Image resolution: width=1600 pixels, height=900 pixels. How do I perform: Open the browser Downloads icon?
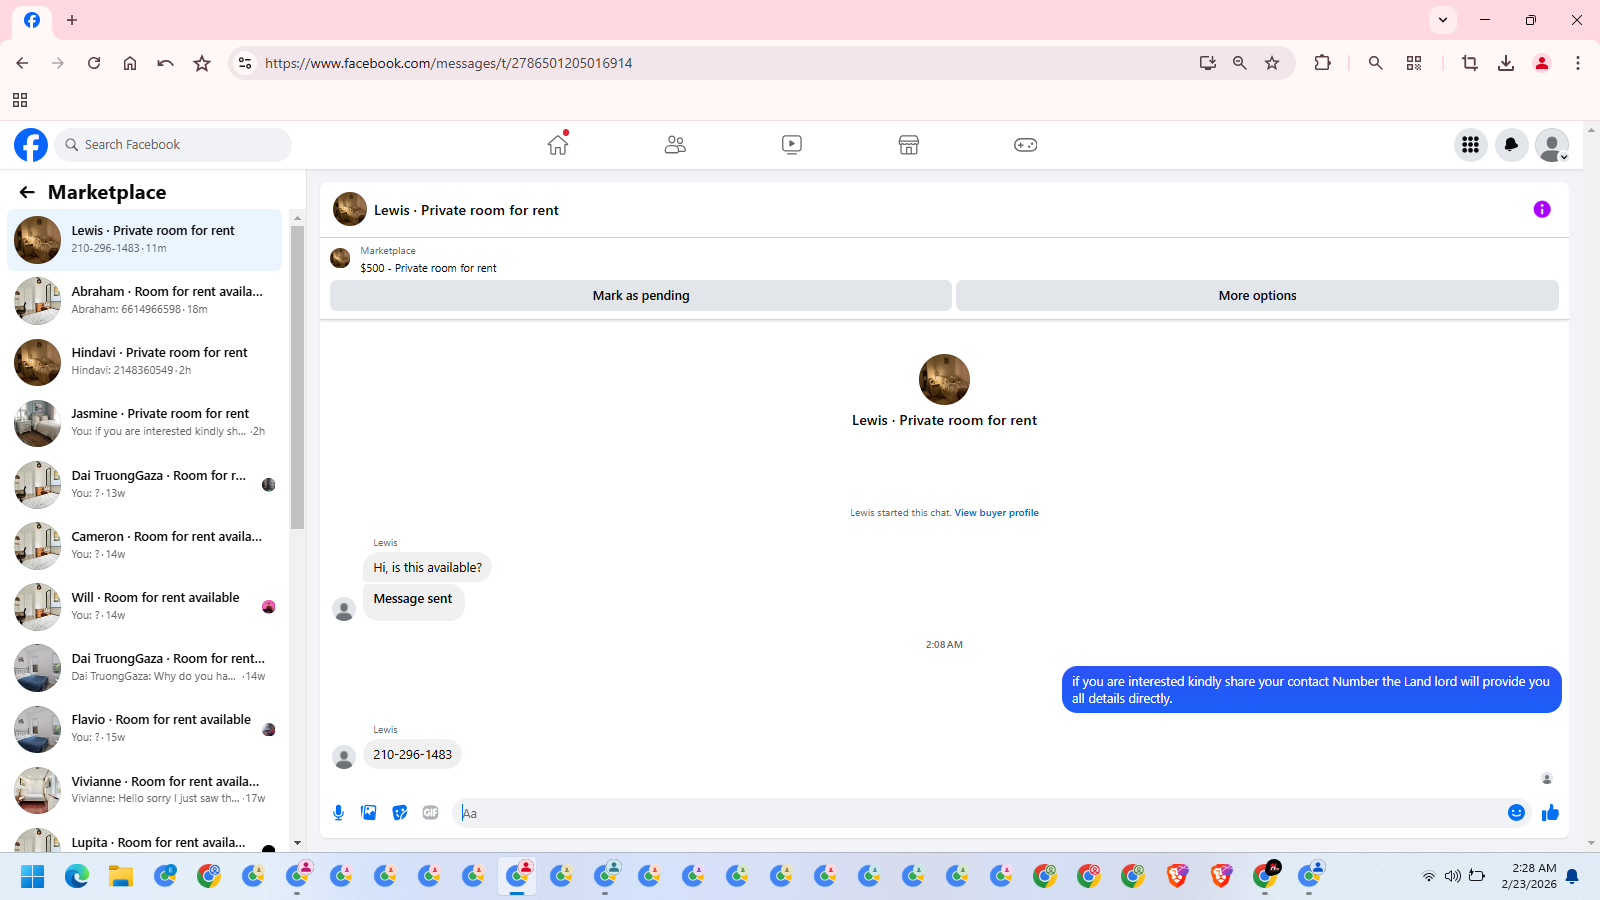pos(1506,63)
